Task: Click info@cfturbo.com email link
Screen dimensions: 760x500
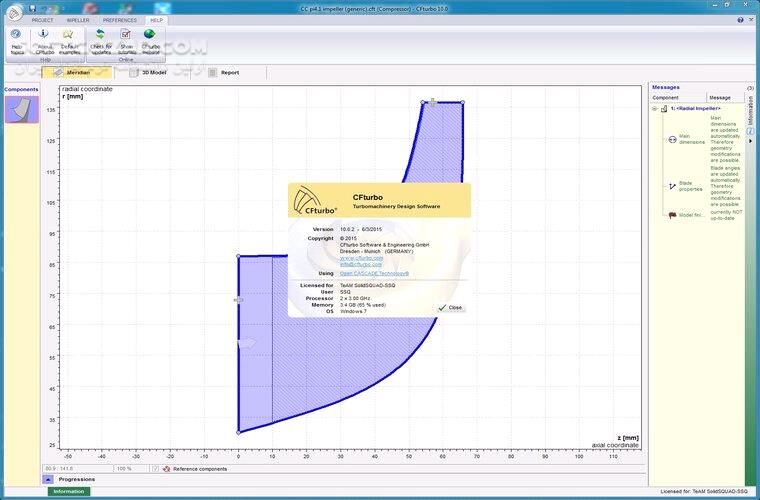Action: coord(361,265)
